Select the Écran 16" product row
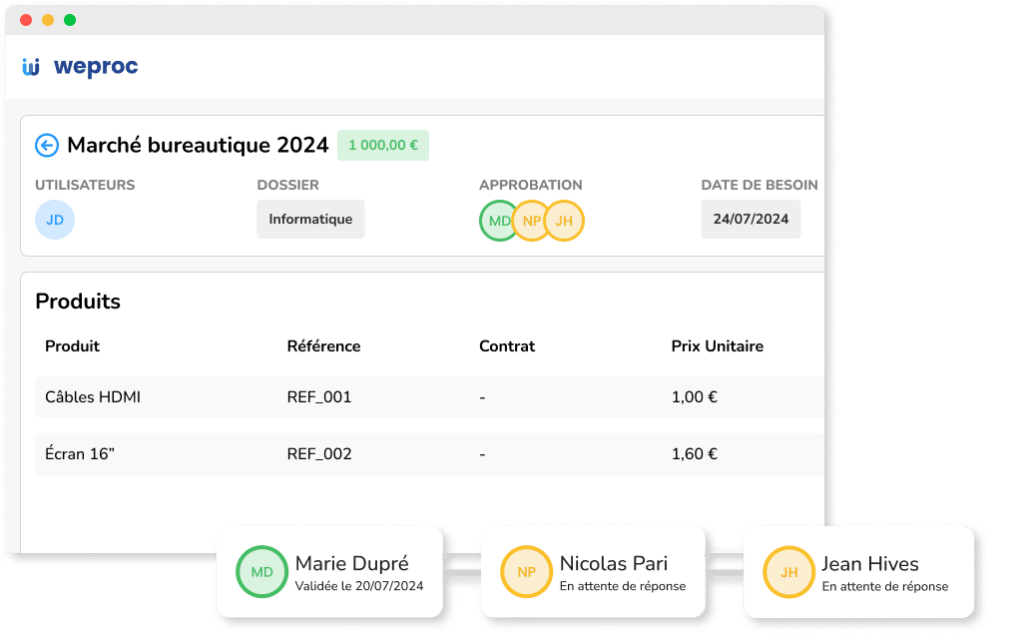 pos(80,454)
